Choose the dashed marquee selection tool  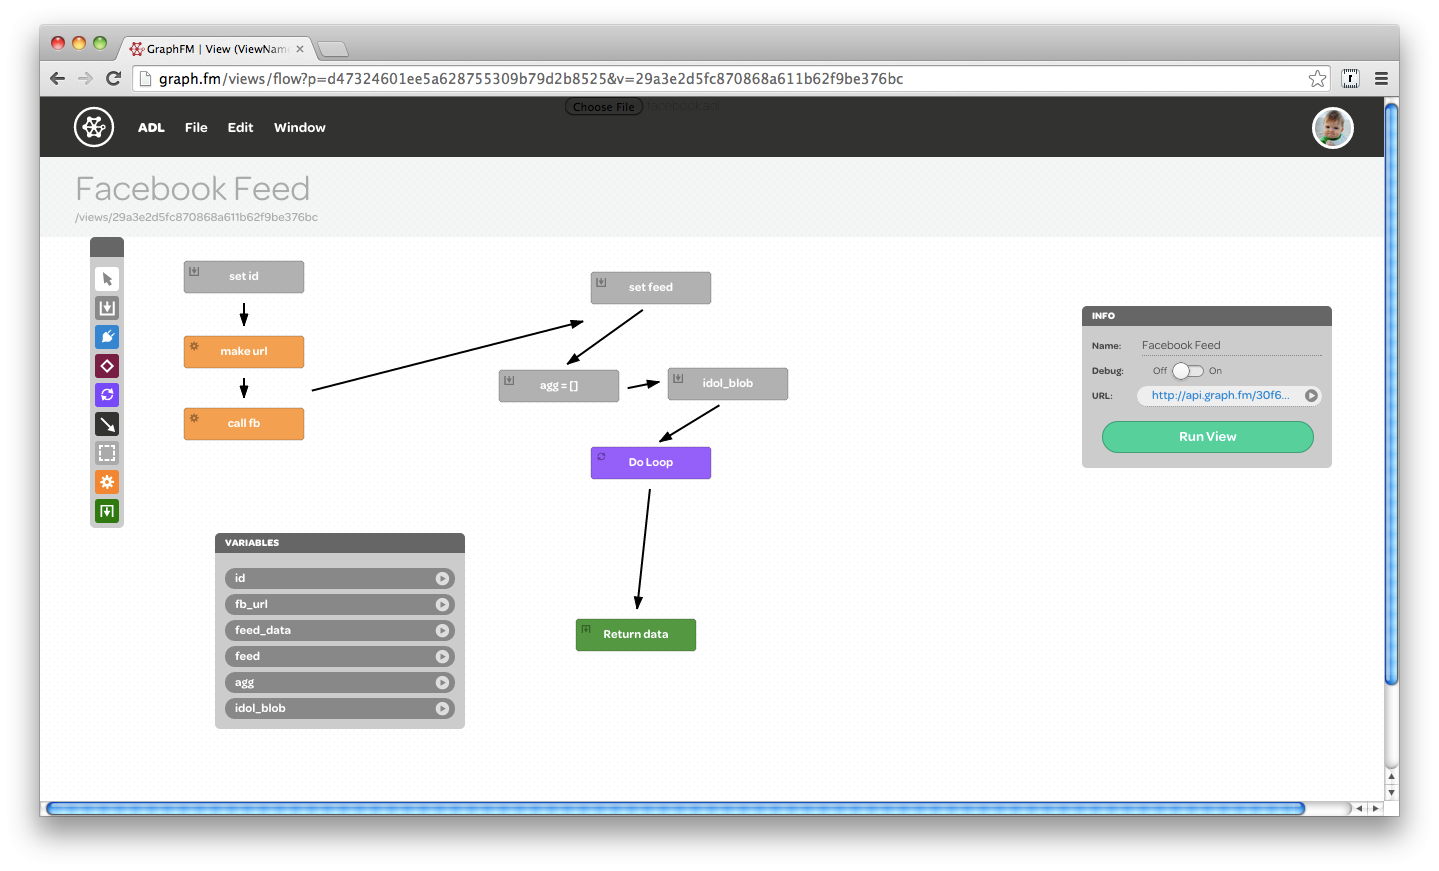coord(107,453)
